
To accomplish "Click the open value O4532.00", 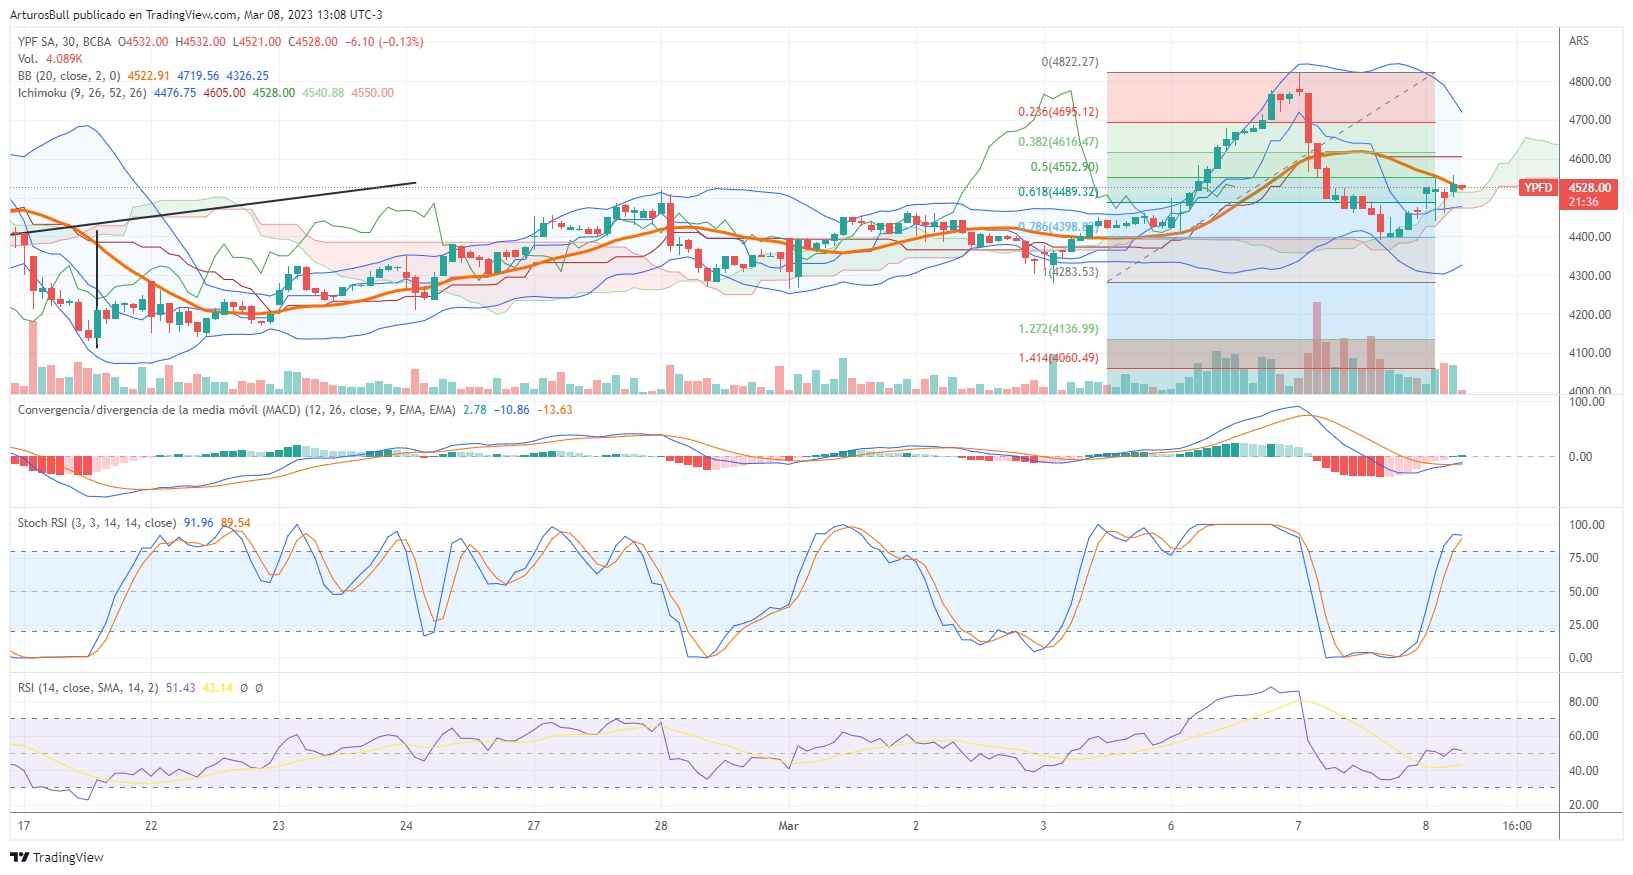I will (x=144, y=42).
